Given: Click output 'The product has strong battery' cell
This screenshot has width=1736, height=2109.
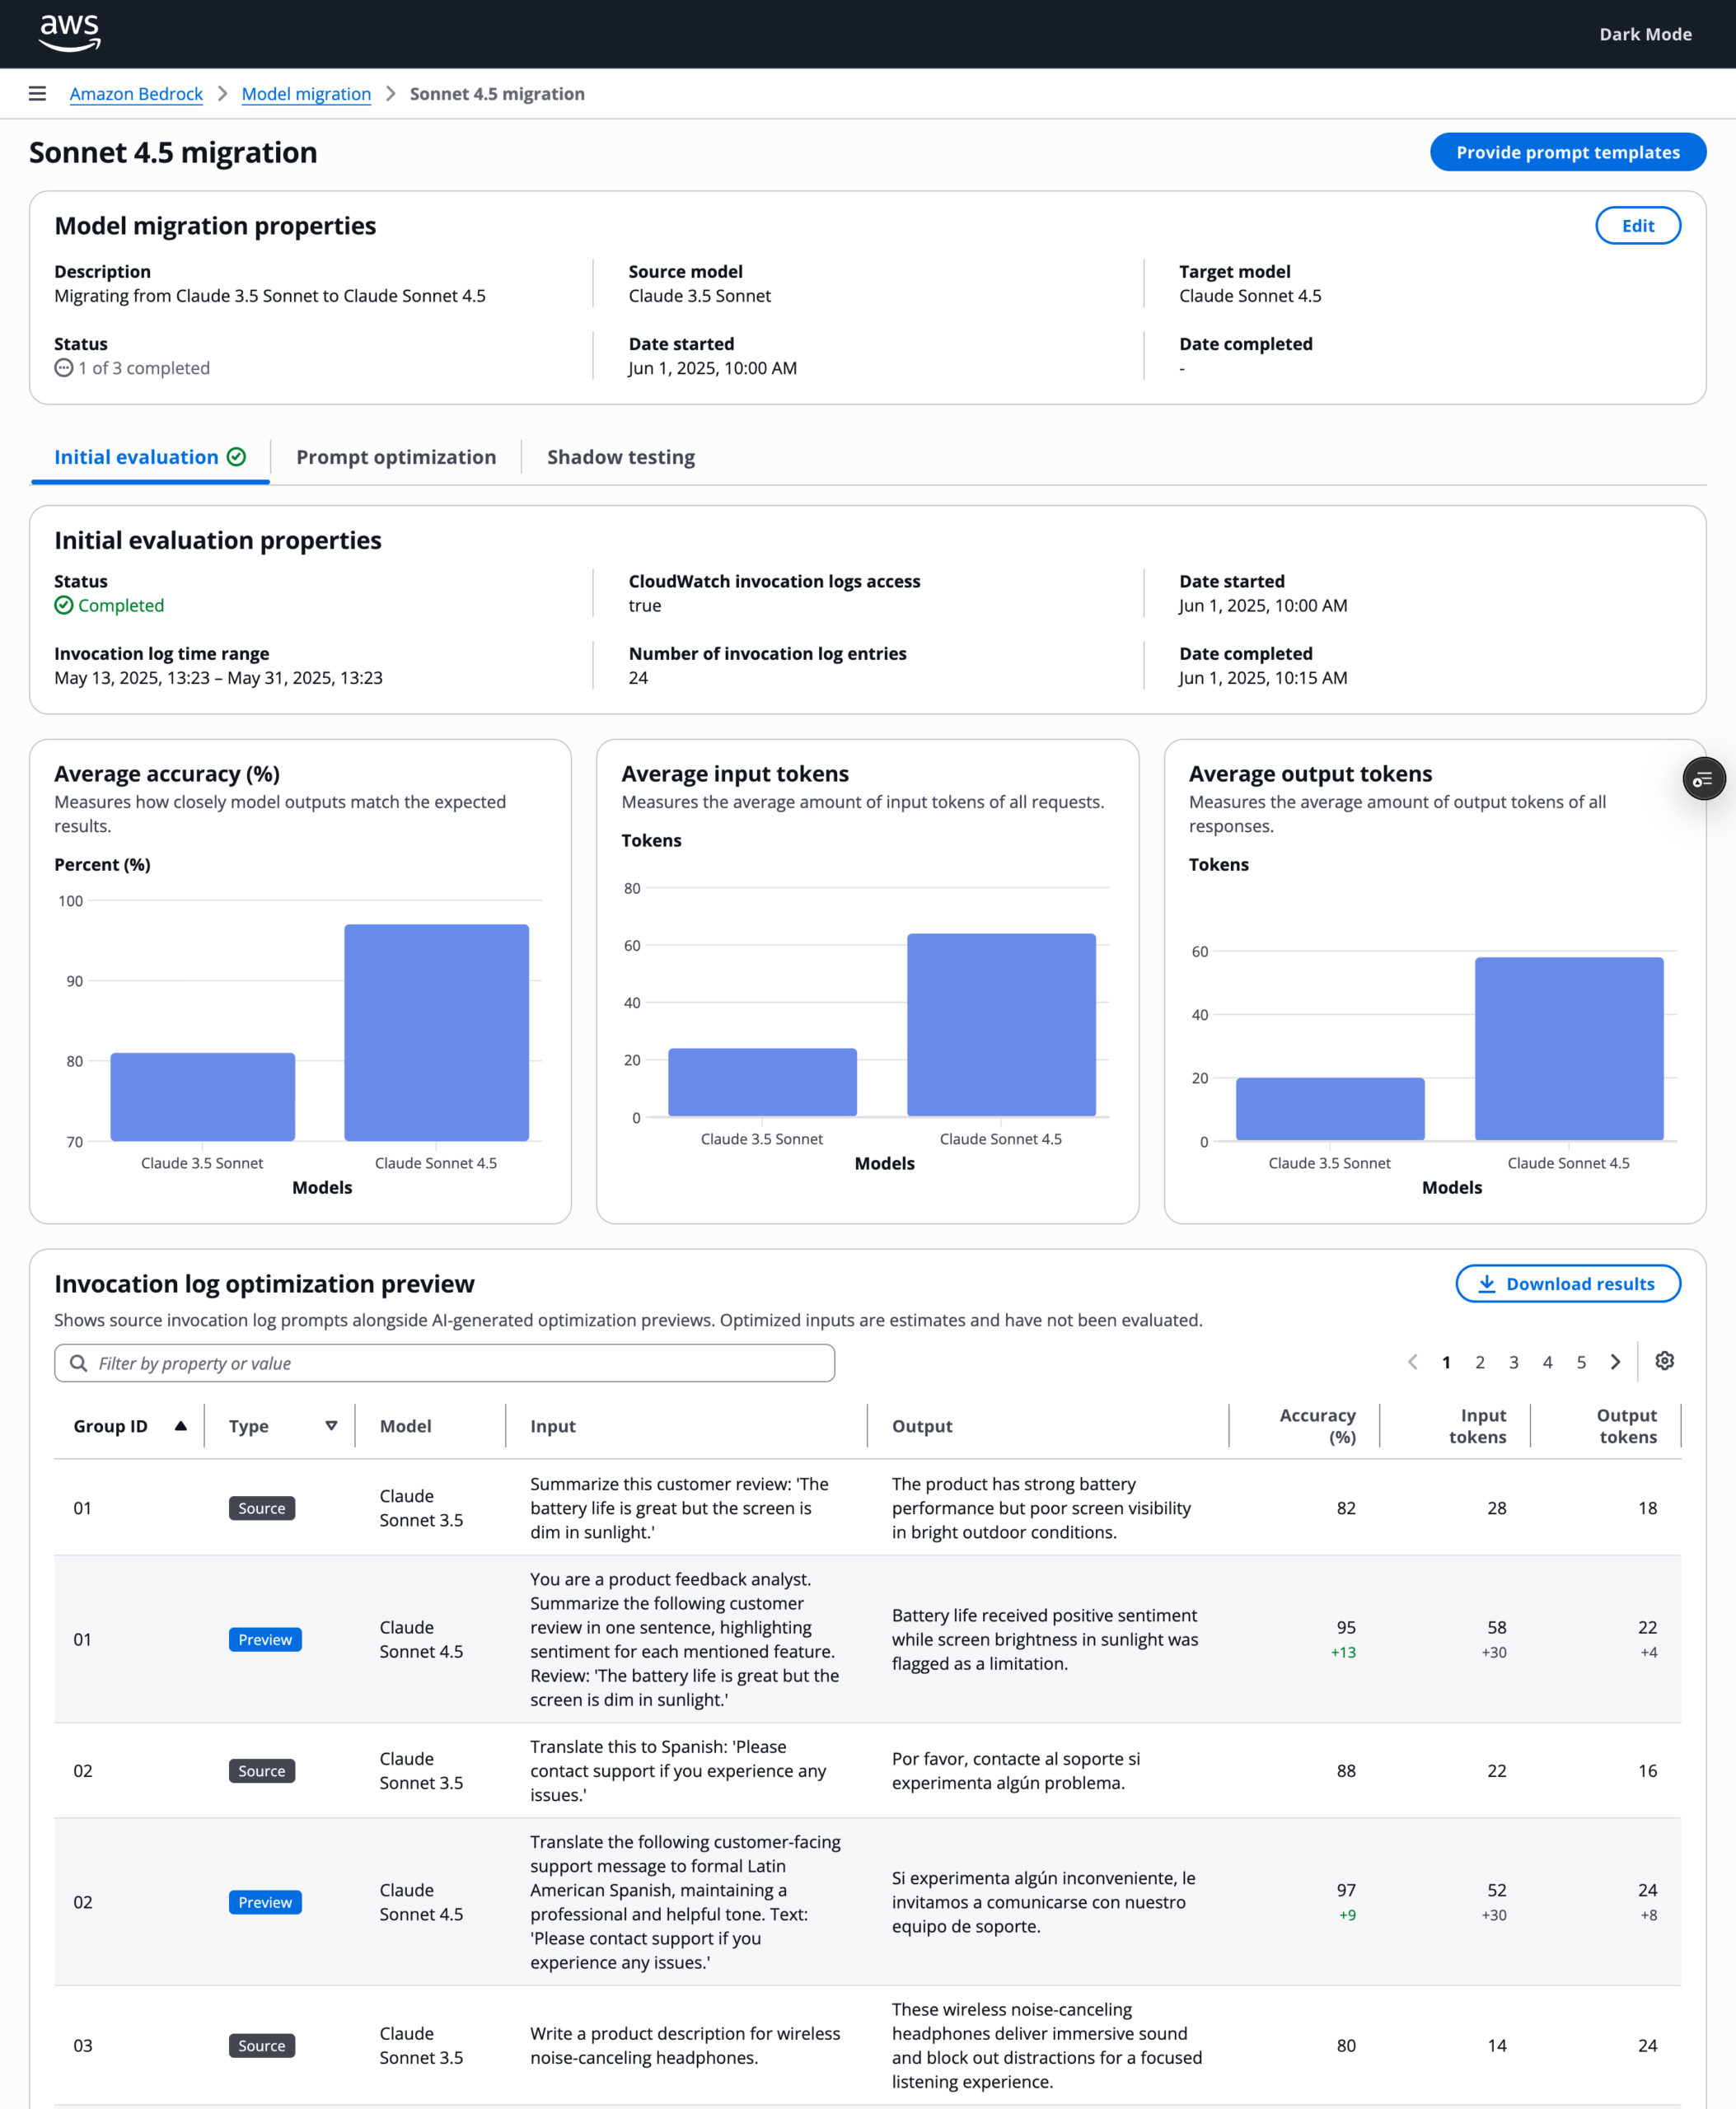Looking at the screenshot, I should [x=1041, y=1508].
